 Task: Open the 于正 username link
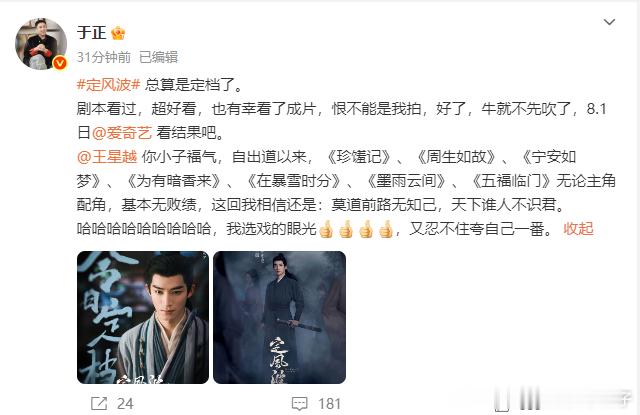point(92,33)
